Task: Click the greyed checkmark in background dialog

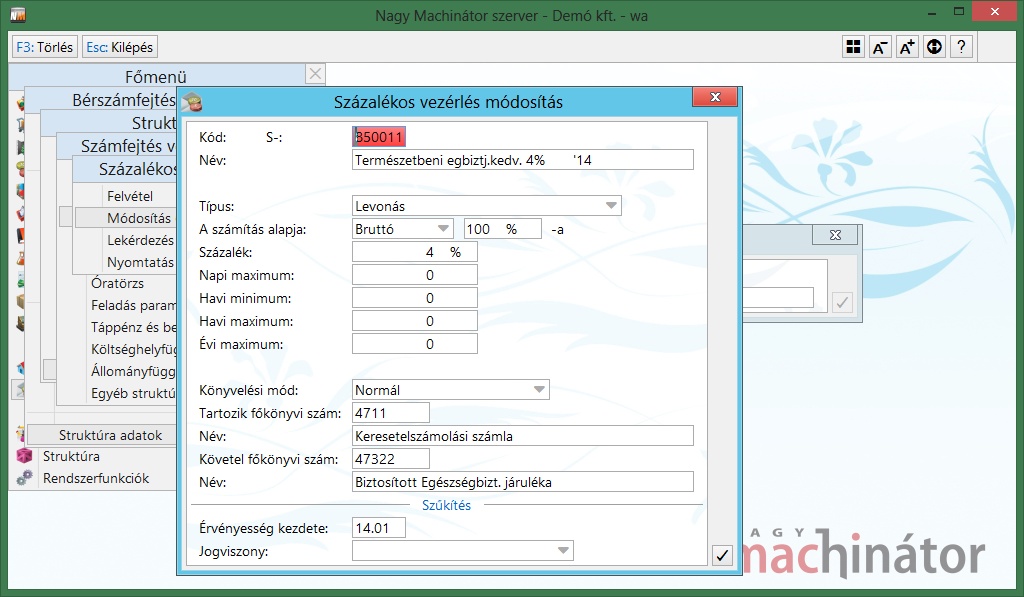Action: [842, 302]
